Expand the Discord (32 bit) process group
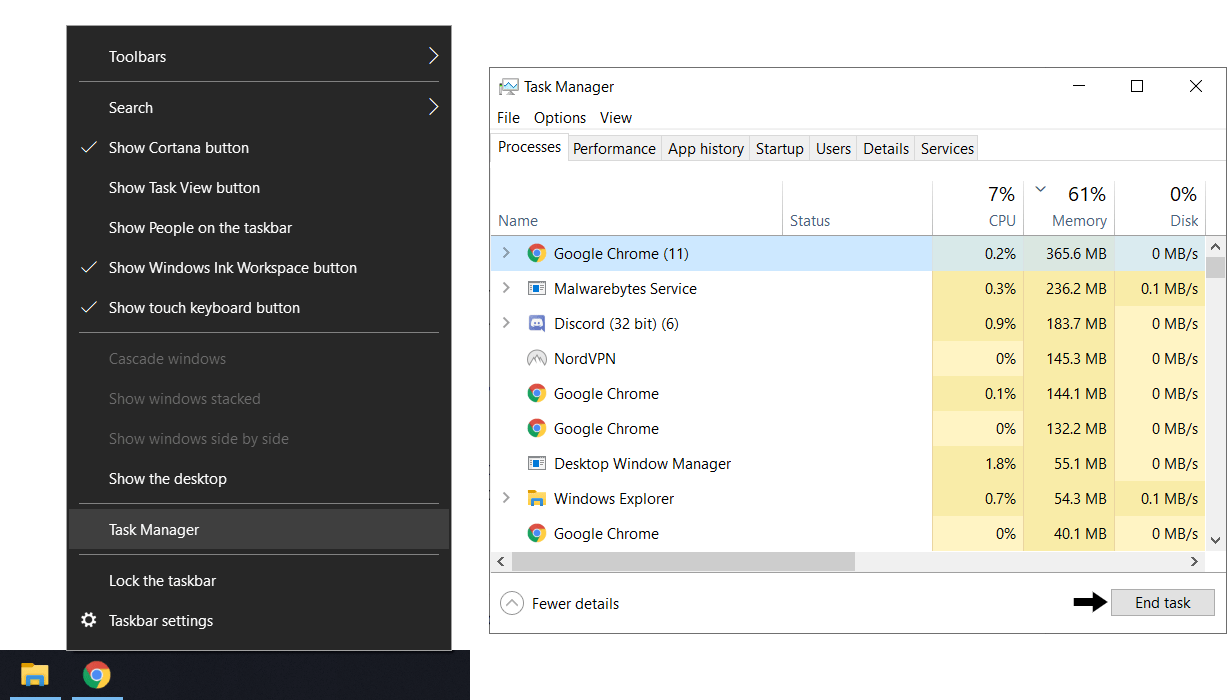Screen dimensions: 1232x700 505,323
